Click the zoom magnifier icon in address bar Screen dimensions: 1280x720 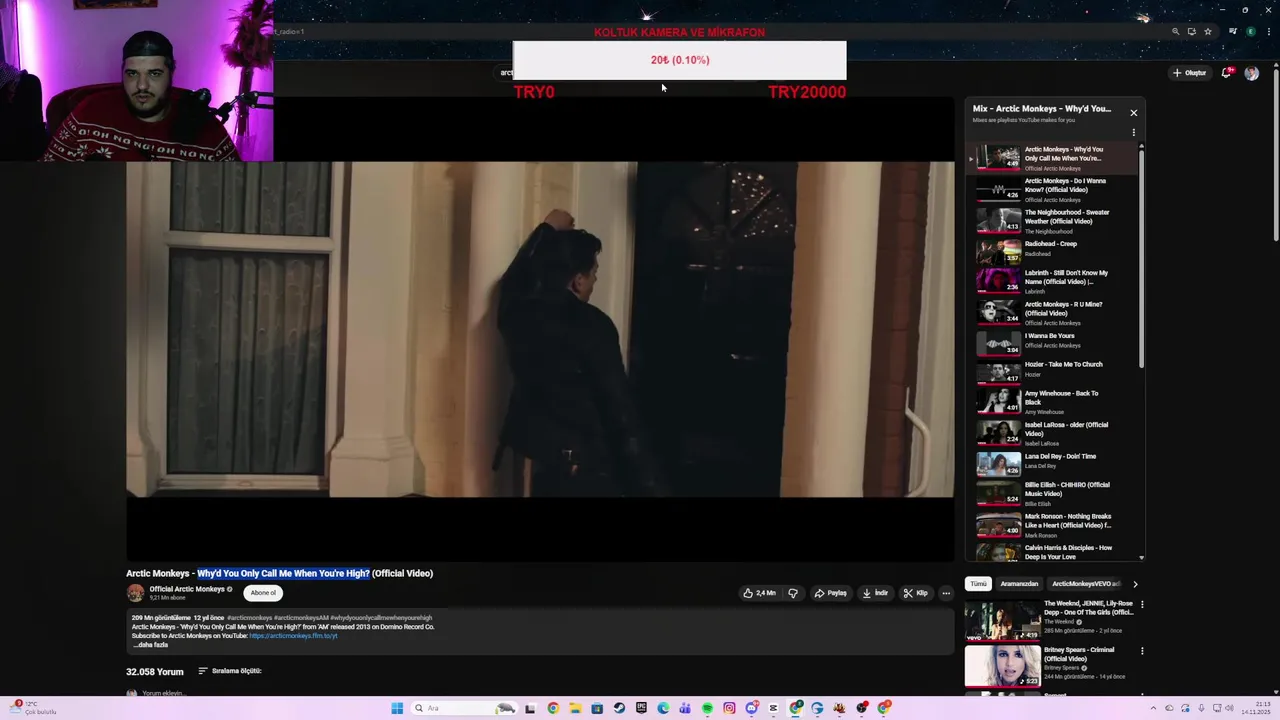click(x=1175, y=32)
